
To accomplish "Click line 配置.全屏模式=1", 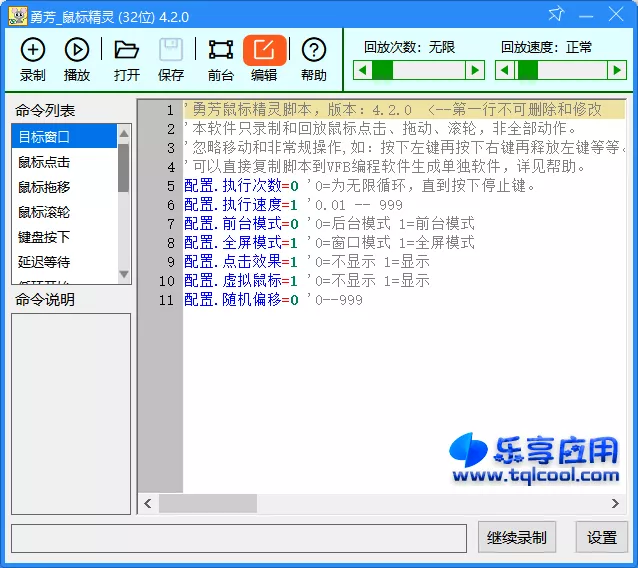I will pyautogui.click(x=241, y=243).
